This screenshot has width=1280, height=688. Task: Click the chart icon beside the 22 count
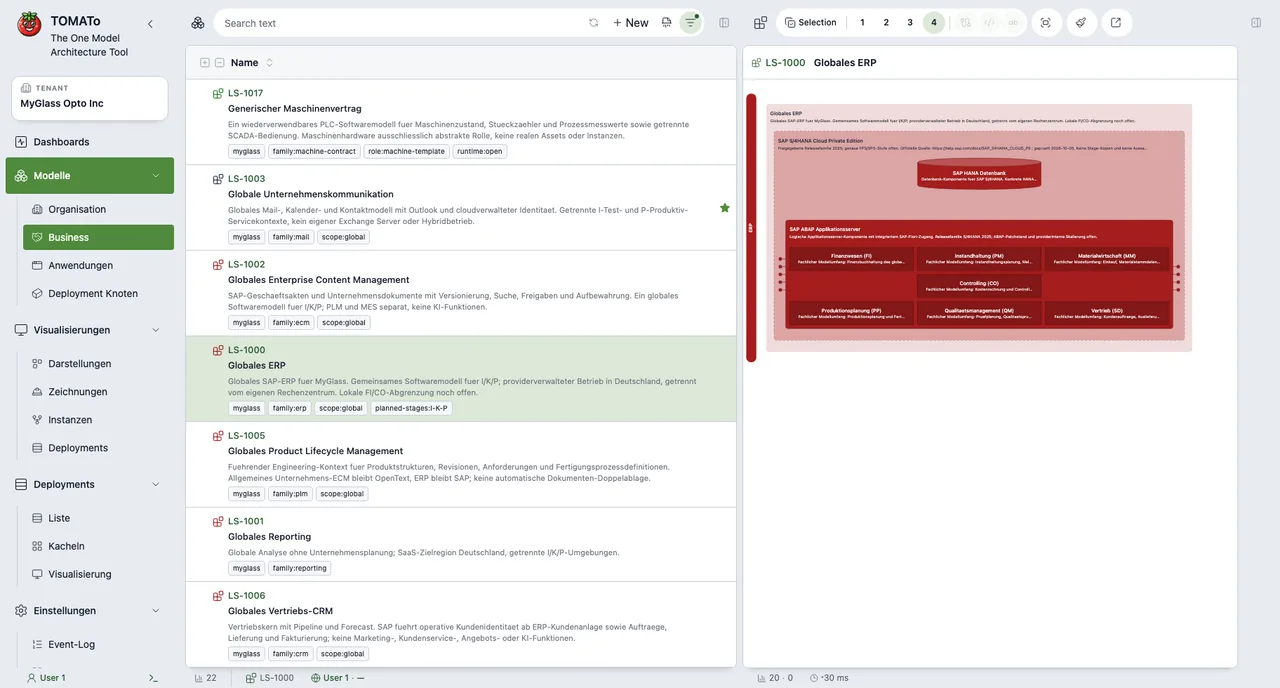(198, 678)
